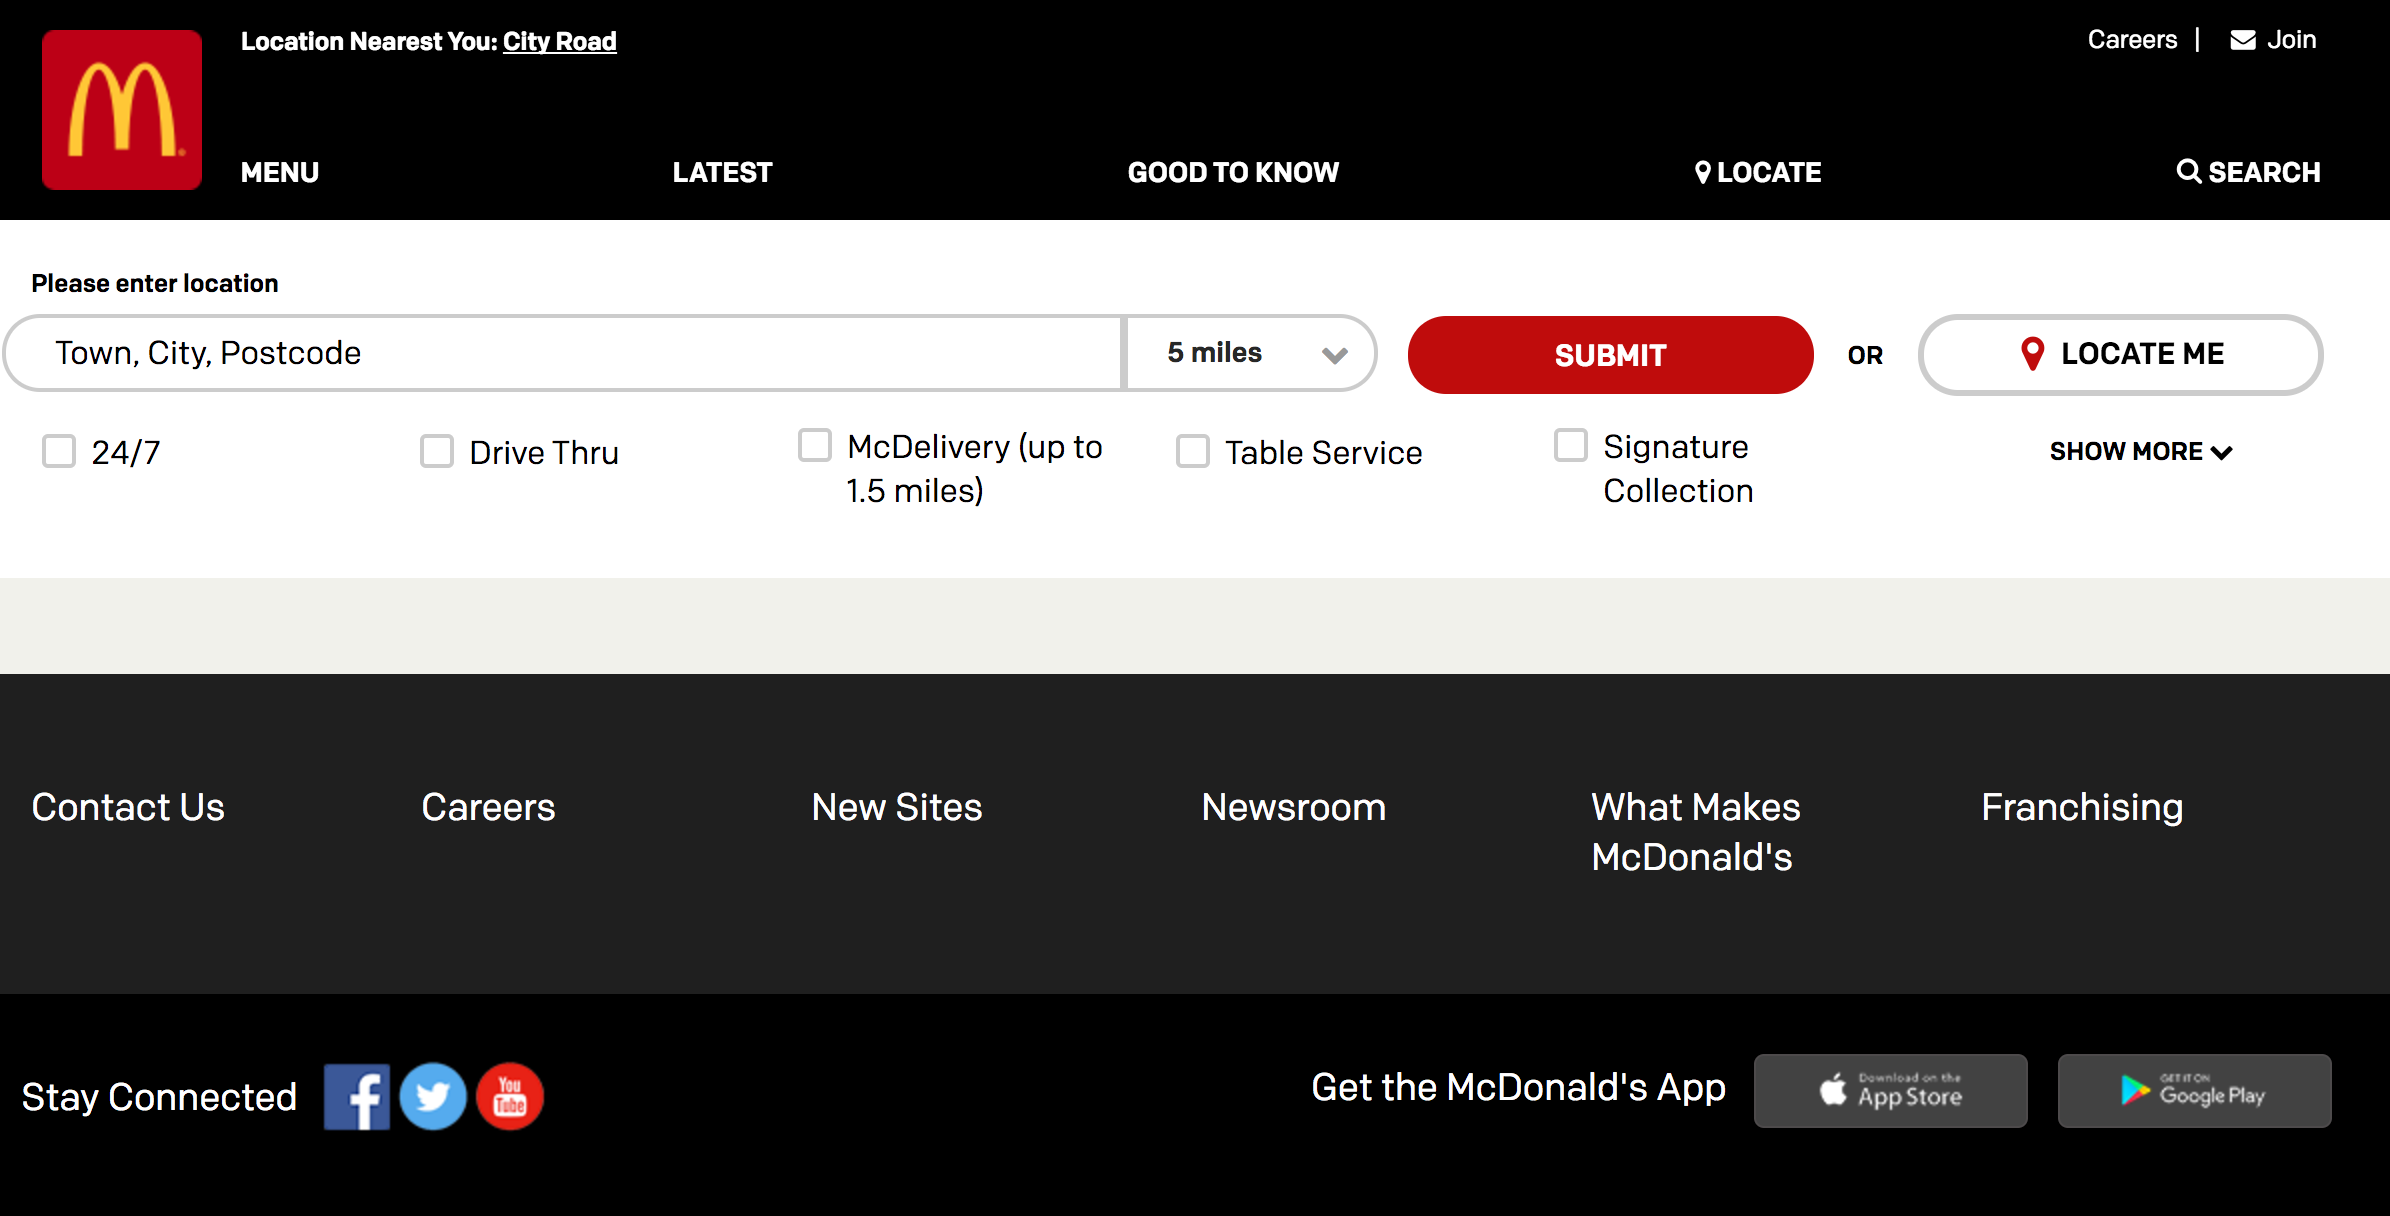Open What Makes McDonald's footer link
Image resolution: width=2390 pixels, height=1216 pixels.
tap(1696, 832)
